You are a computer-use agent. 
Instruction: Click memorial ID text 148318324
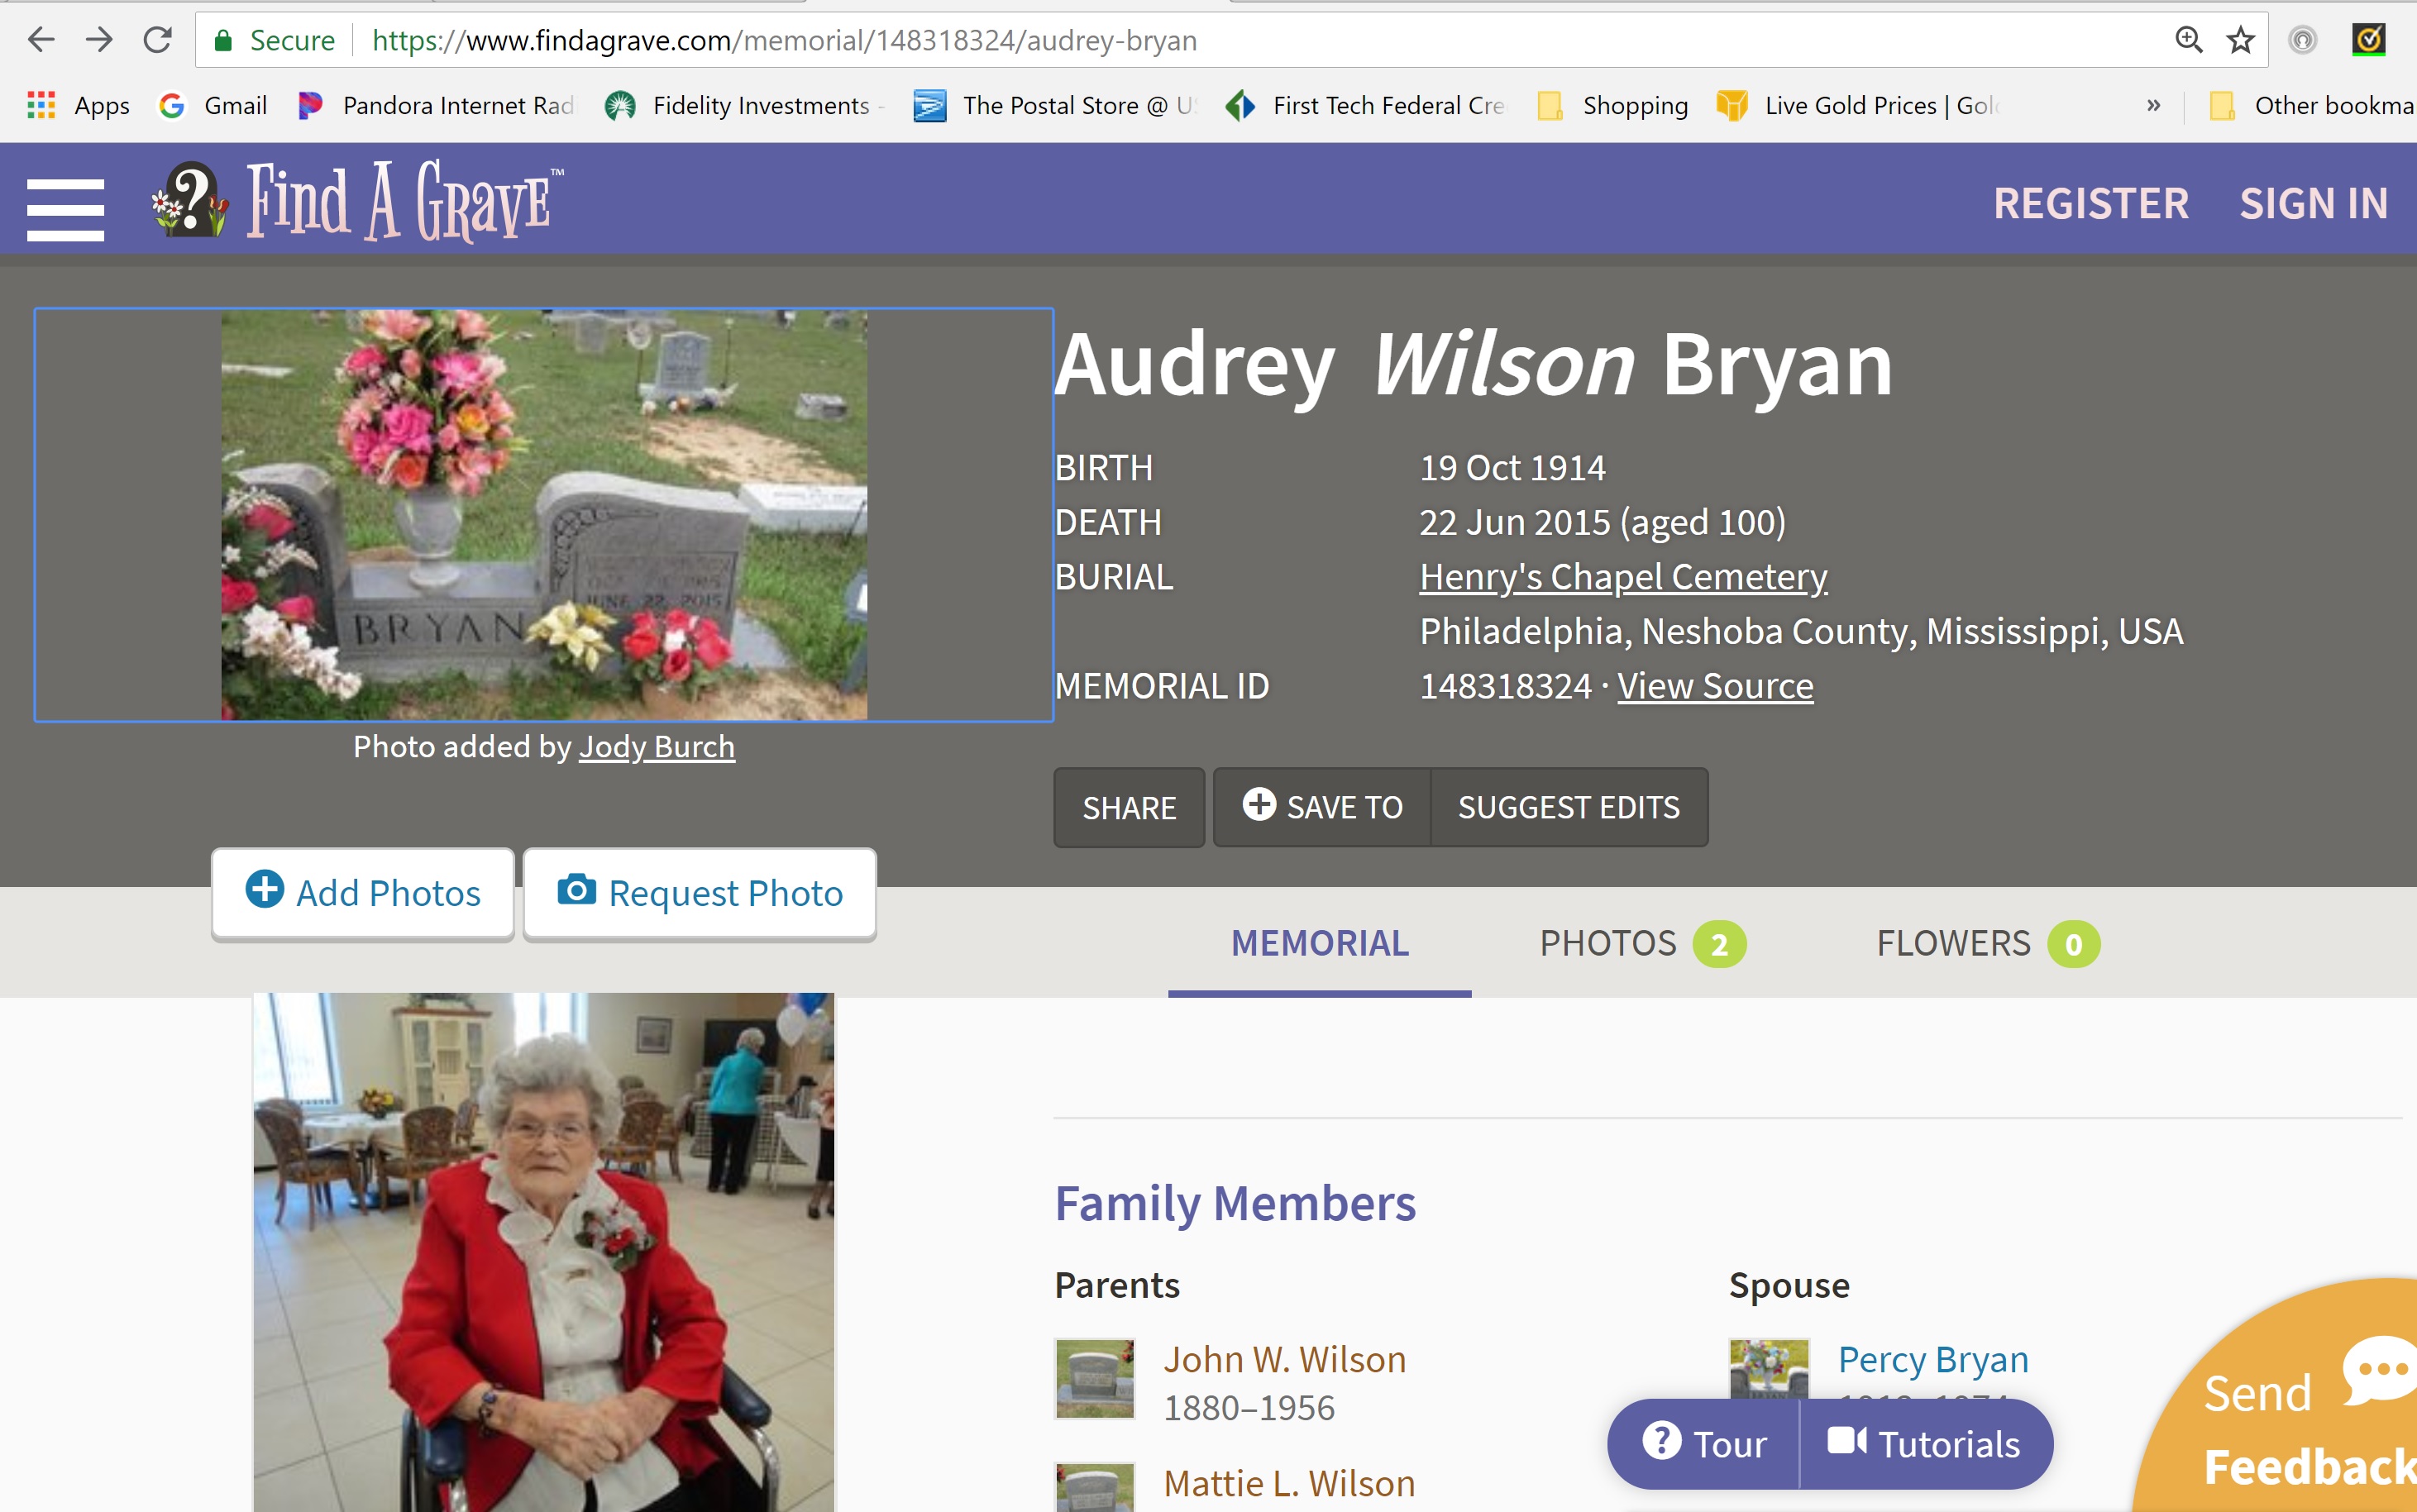coord(1505,686)
